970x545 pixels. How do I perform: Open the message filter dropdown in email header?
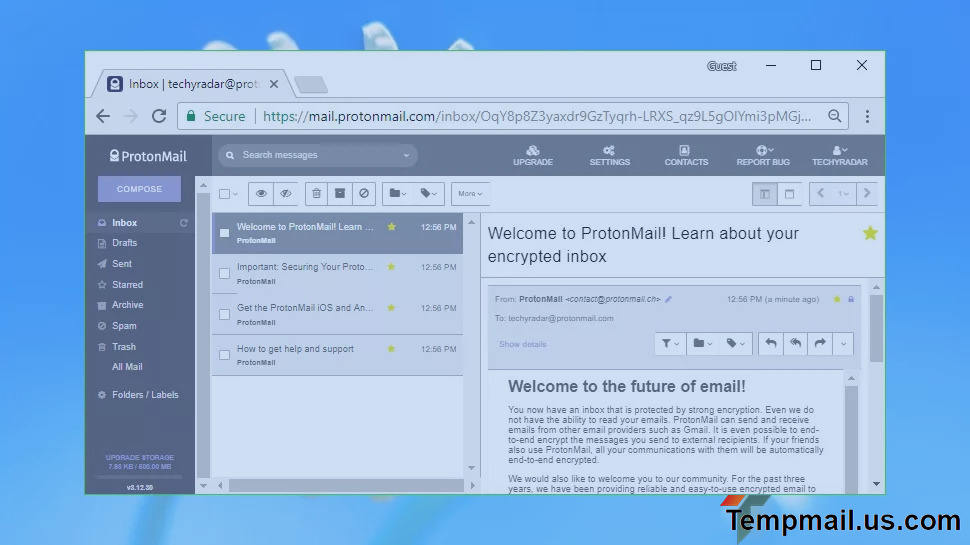pyautogui.click(x=669, y=343)
